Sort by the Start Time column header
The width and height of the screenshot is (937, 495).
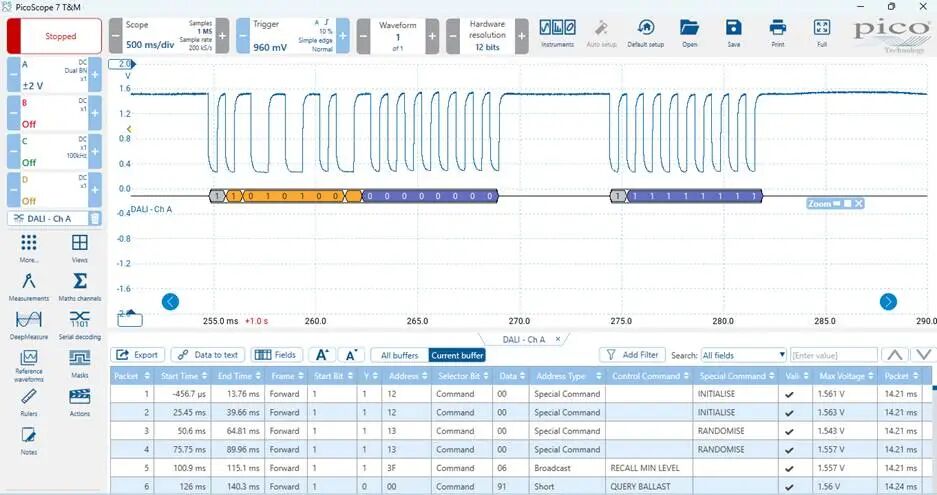(x=184, y=375)
